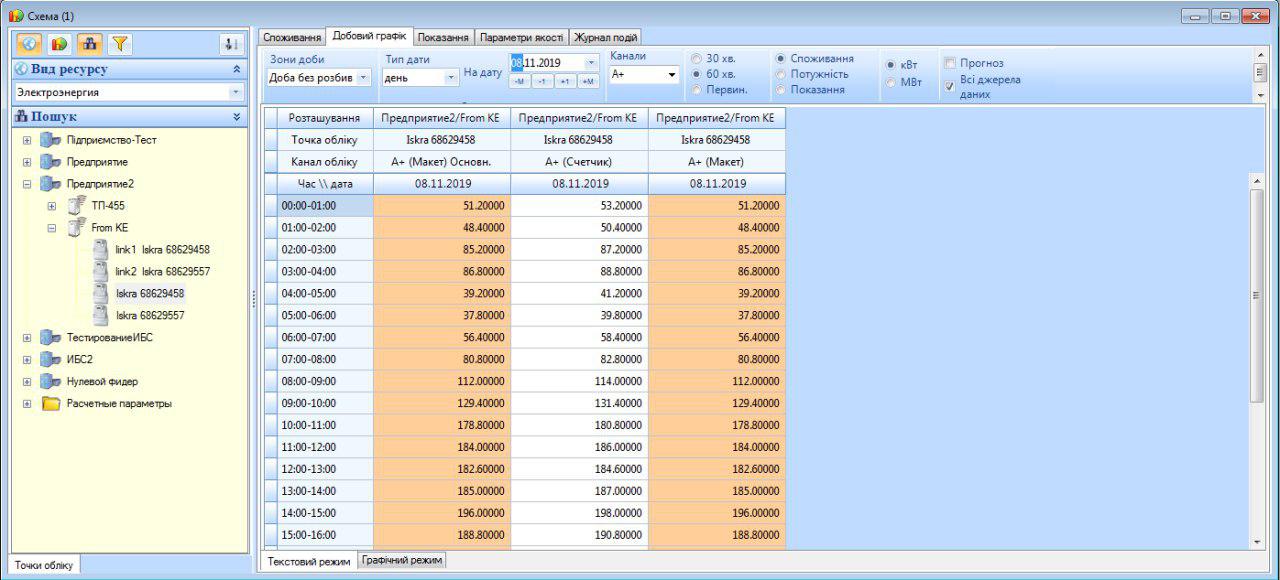The width and height of the screenshot is (1280, 580).
Task: Open the Электроэнергия resource dropdown
Action: [x=236, y=92]
